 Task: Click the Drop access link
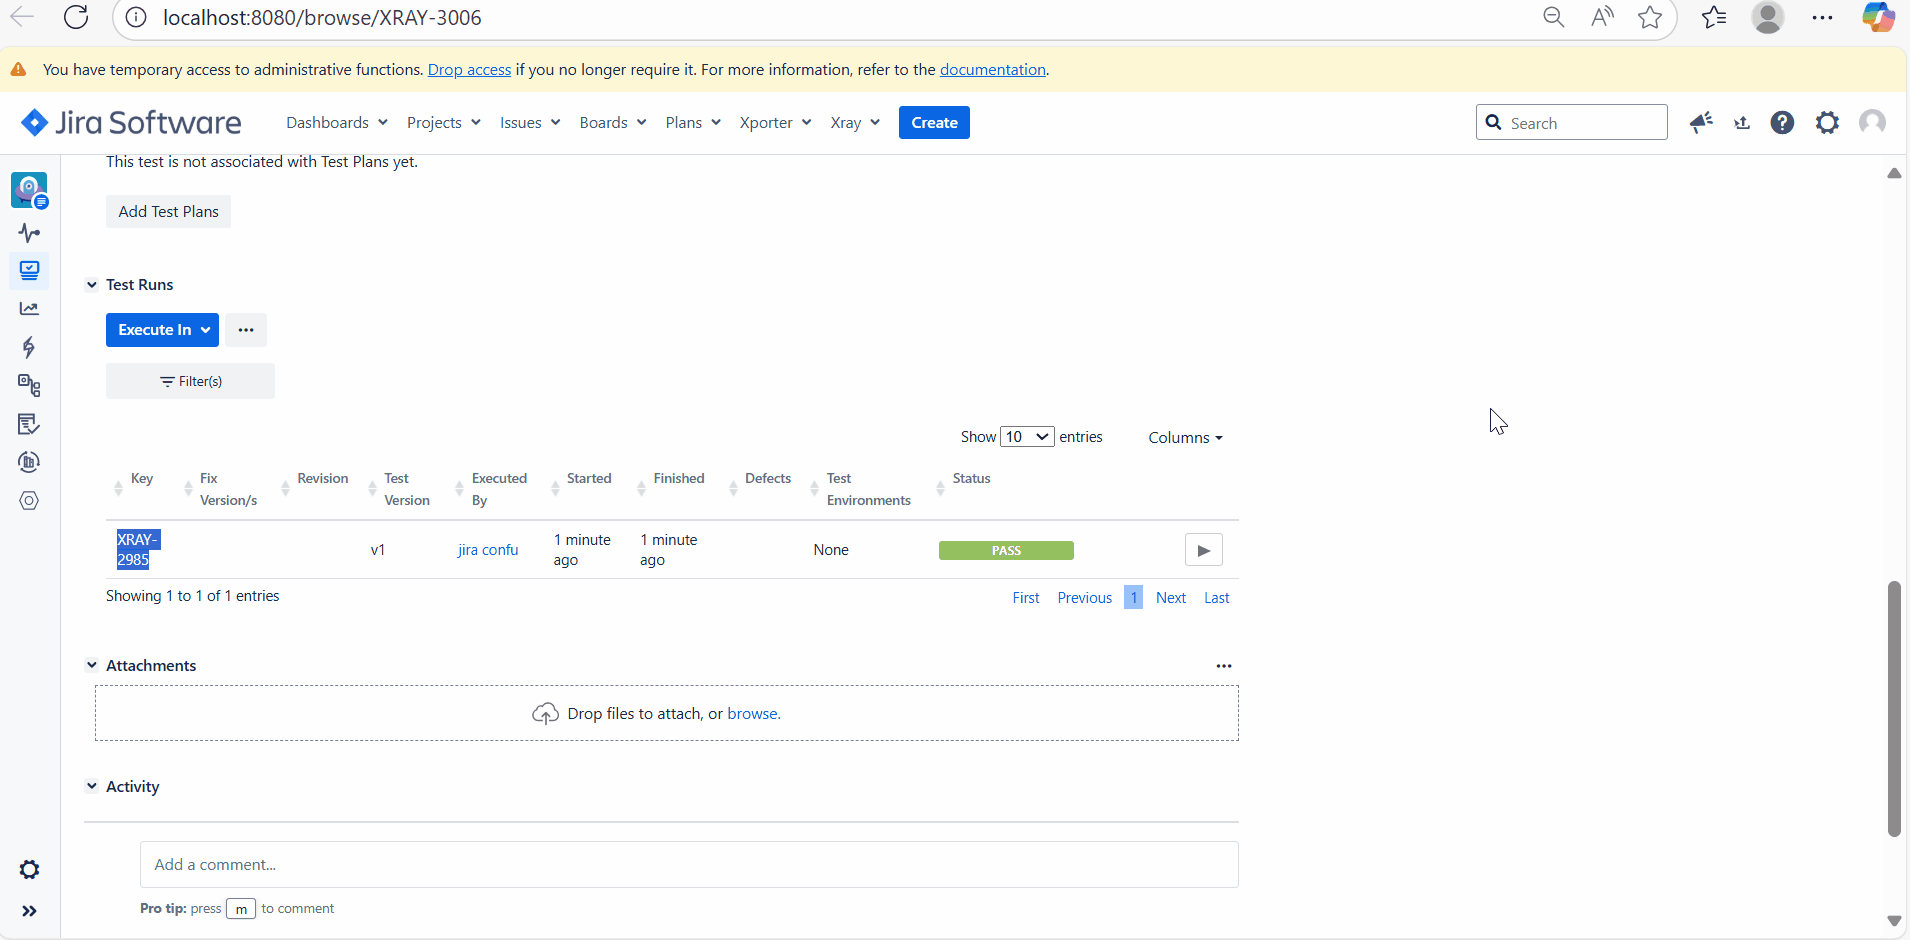pyautogui.click(x=469, y=70)
